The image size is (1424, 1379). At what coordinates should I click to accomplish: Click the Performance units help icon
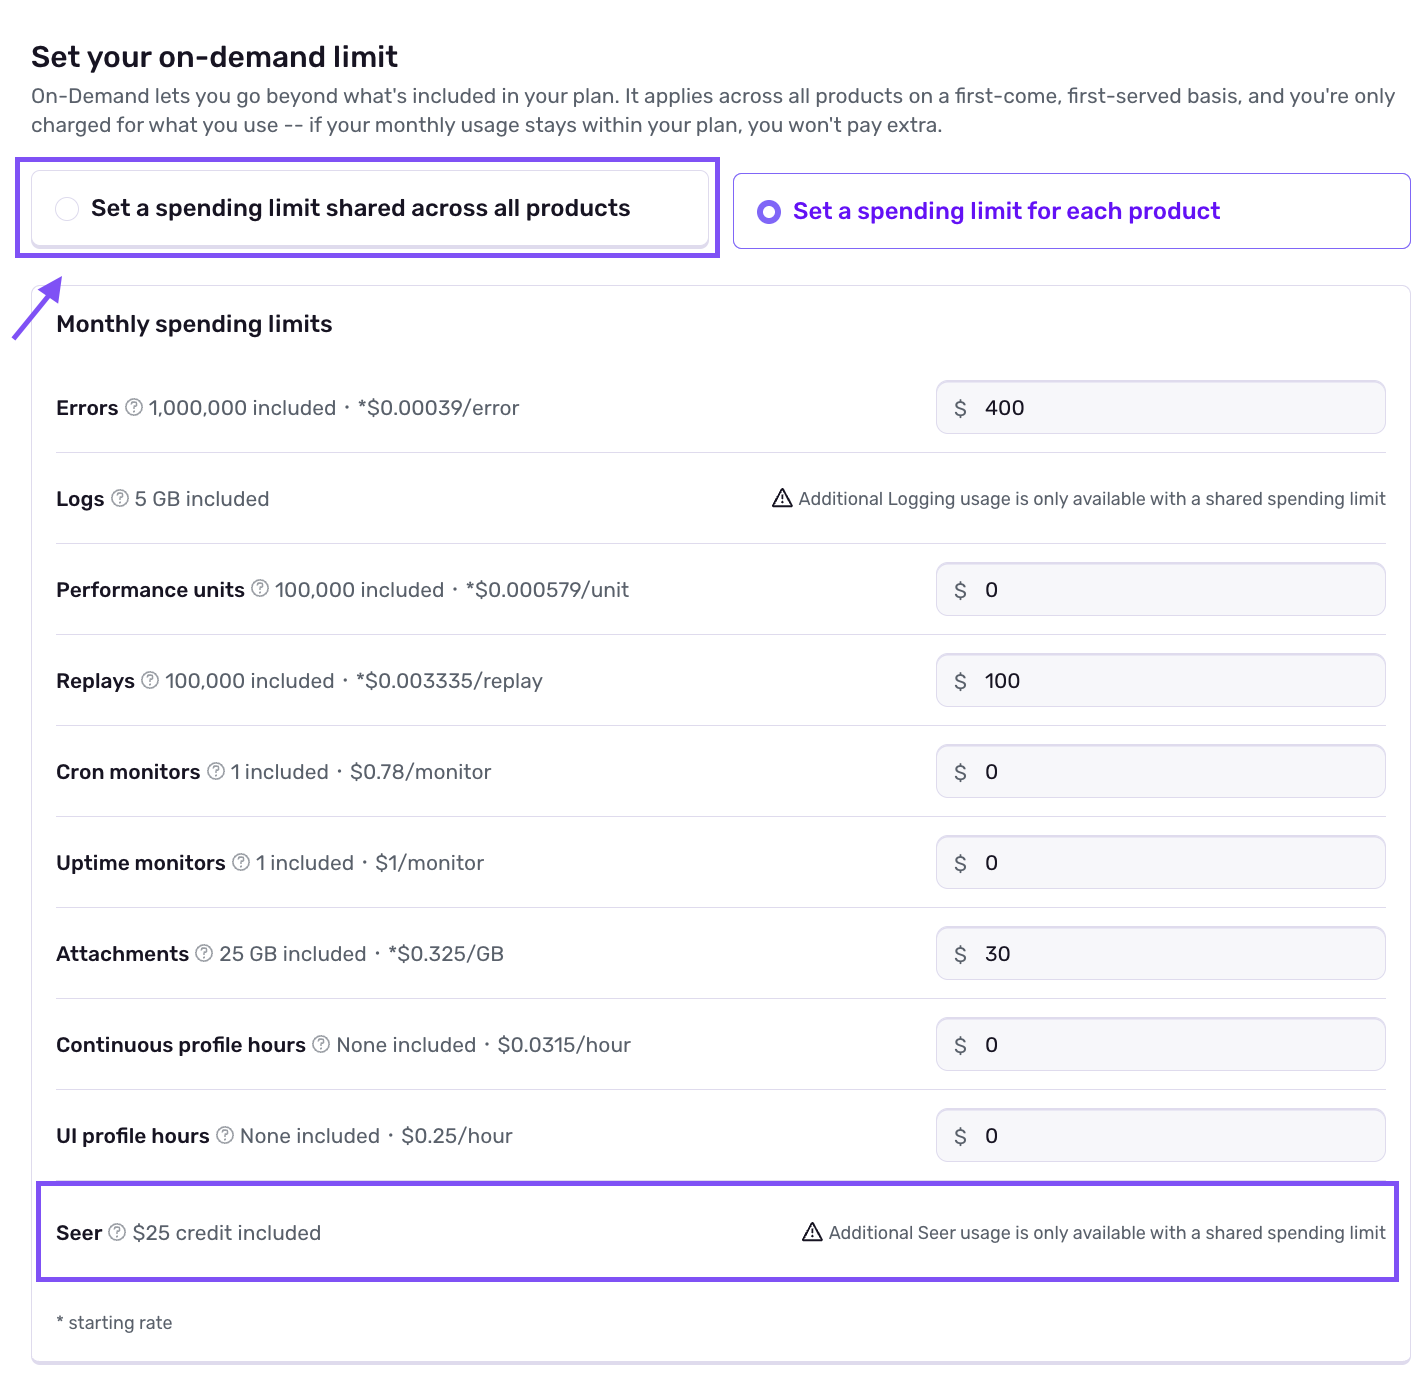coord(260,589)
